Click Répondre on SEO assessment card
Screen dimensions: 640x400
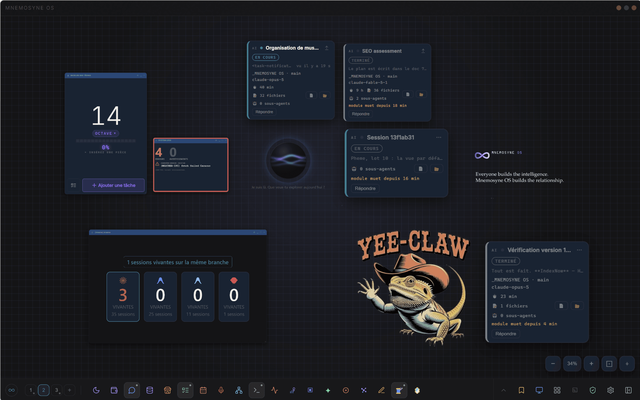[360, 114]
